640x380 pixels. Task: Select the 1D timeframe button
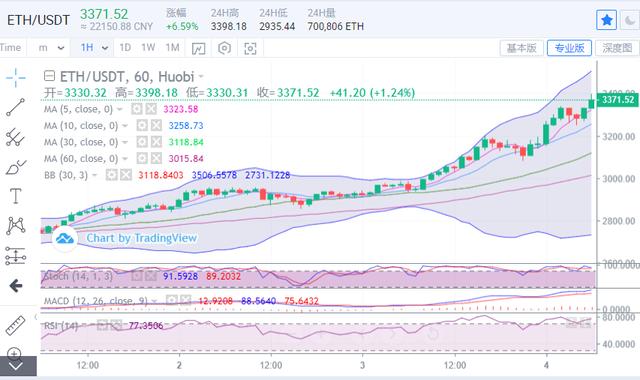point(125,48)
